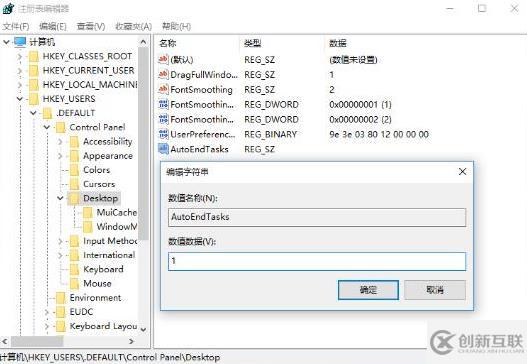The image size is (527, 364).
Task: Click the tree scroll up arrow
Action: click(143, 42)
